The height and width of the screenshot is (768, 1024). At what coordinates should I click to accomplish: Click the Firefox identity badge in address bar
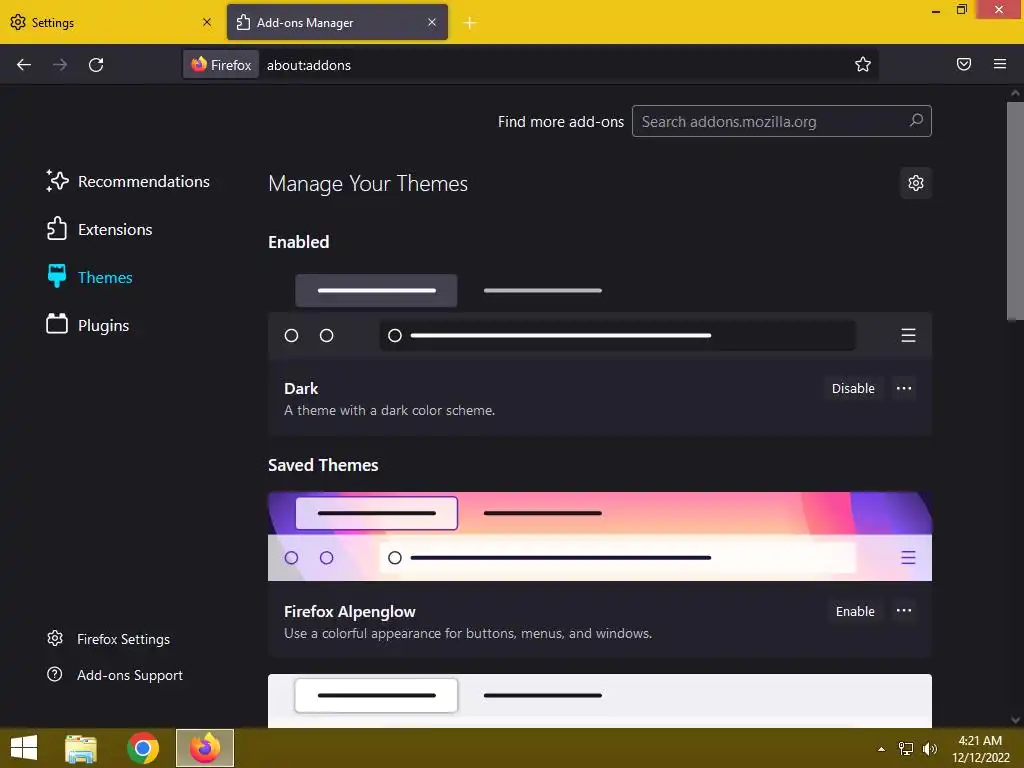click(221, 65)
